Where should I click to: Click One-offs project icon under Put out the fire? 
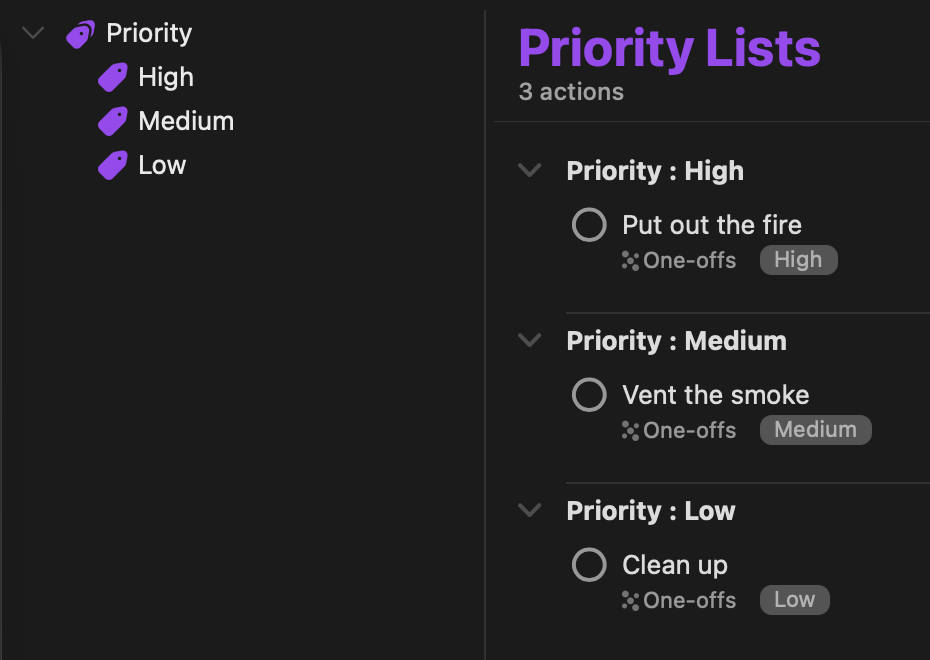point(630,261)
